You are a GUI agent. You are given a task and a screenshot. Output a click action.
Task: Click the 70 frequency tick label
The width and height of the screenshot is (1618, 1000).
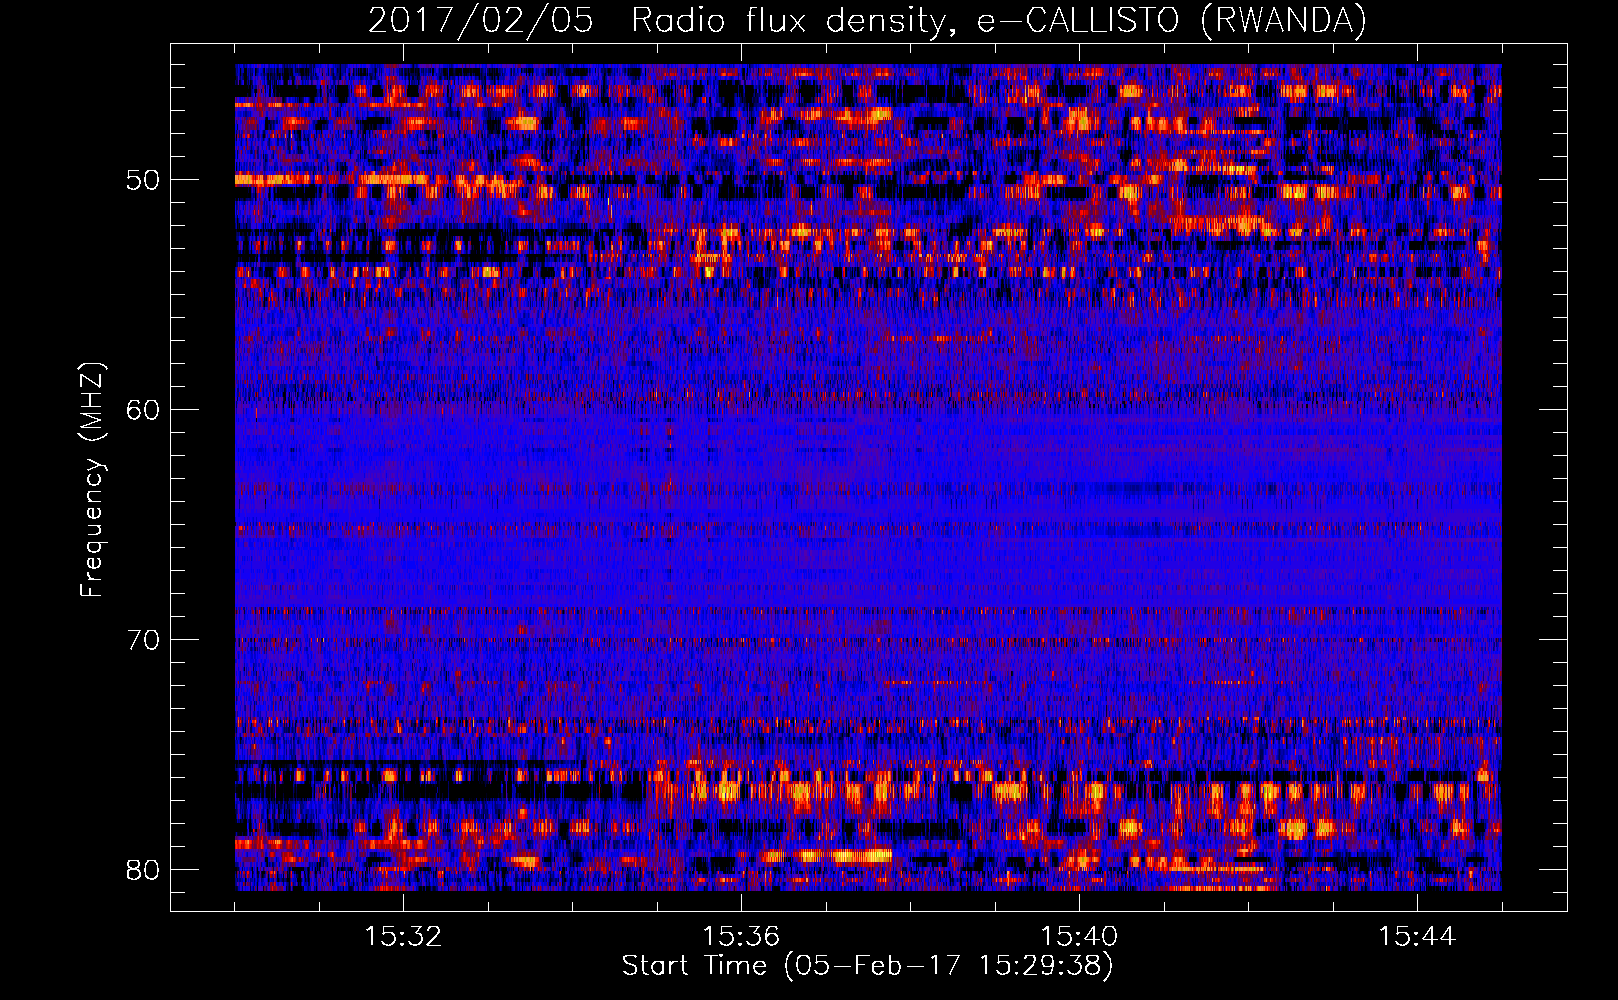coord(143,640)
